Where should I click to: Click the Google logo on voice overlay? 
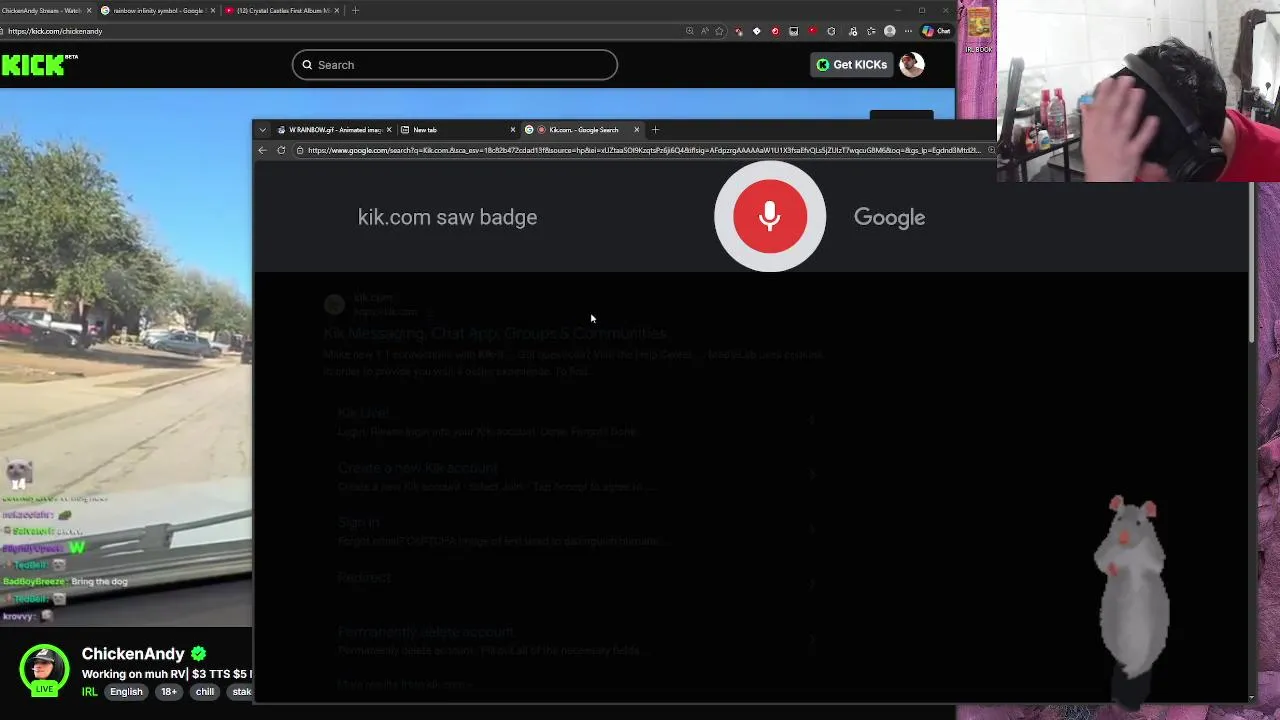[889, 218]
